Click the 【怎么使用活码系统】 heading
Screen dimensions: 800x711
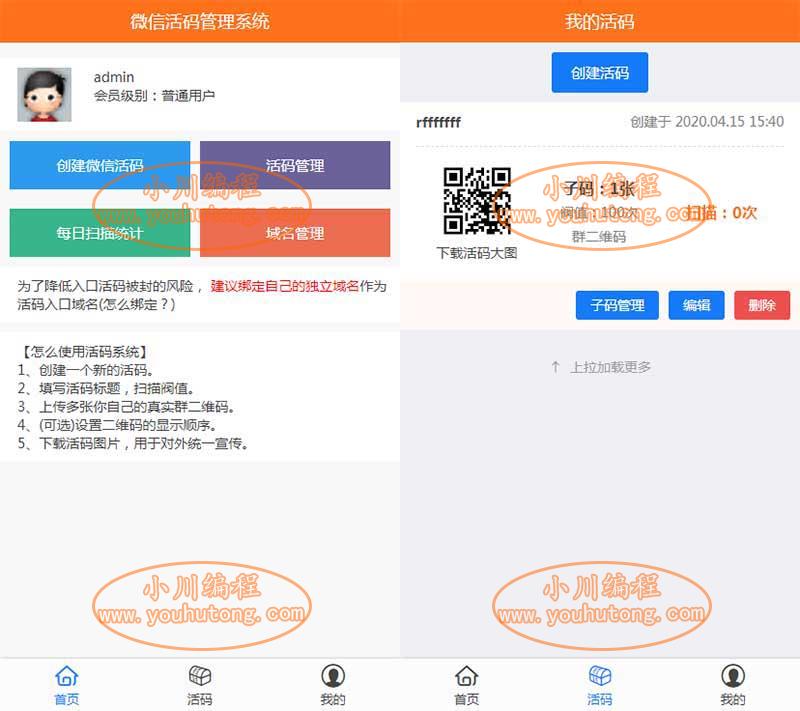(85, 351)
